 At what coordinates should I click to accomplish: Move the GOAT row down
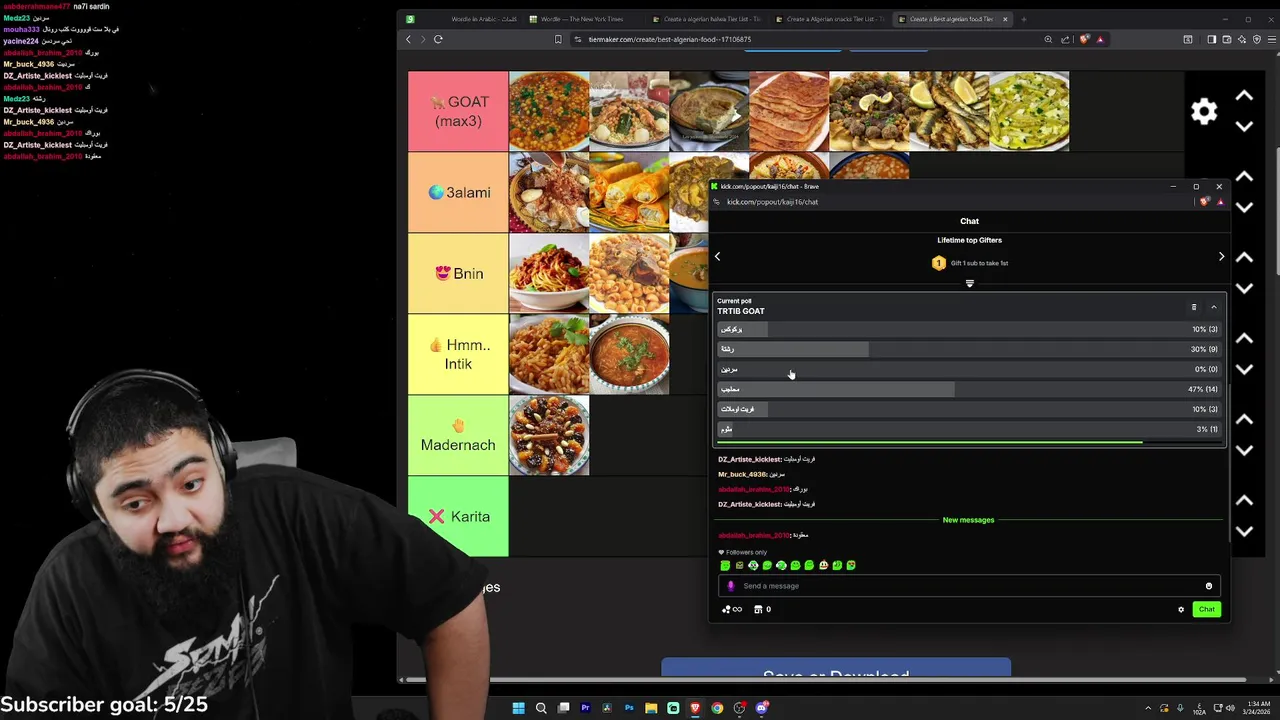1244,126
